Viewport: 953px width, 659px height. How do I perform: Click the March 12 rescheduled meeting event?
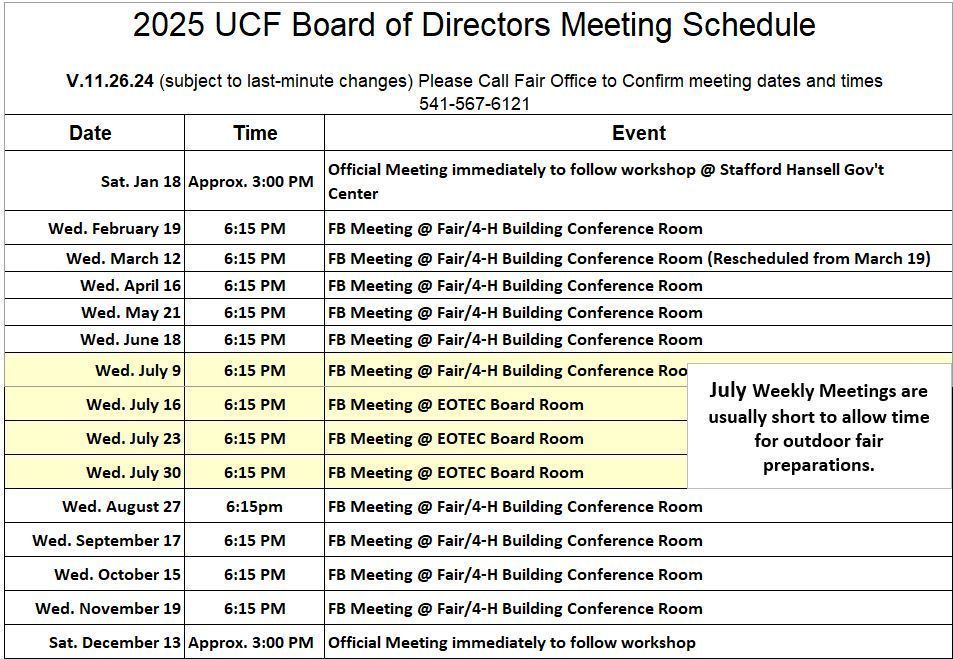629,258
